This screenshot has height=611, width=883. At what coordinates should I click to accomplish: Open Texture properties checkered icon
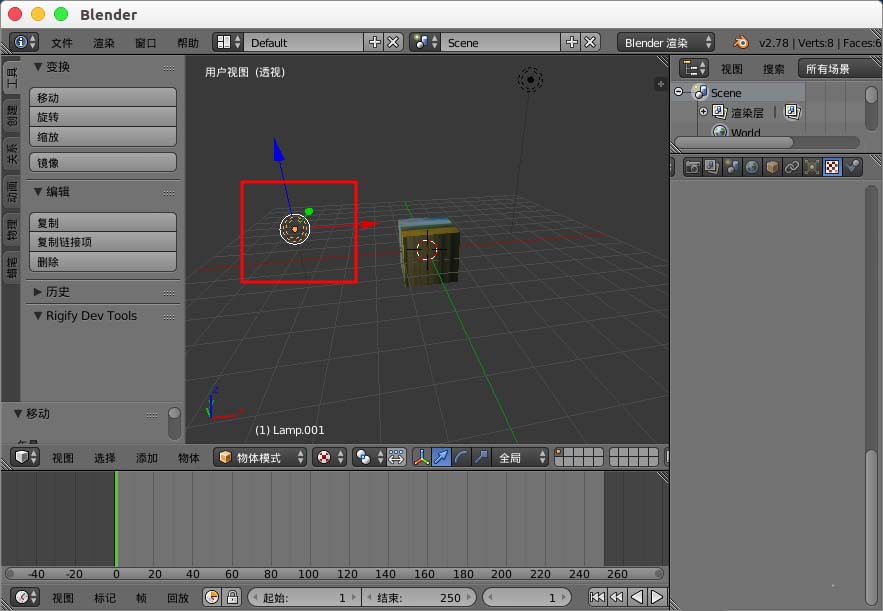point(832,167)
